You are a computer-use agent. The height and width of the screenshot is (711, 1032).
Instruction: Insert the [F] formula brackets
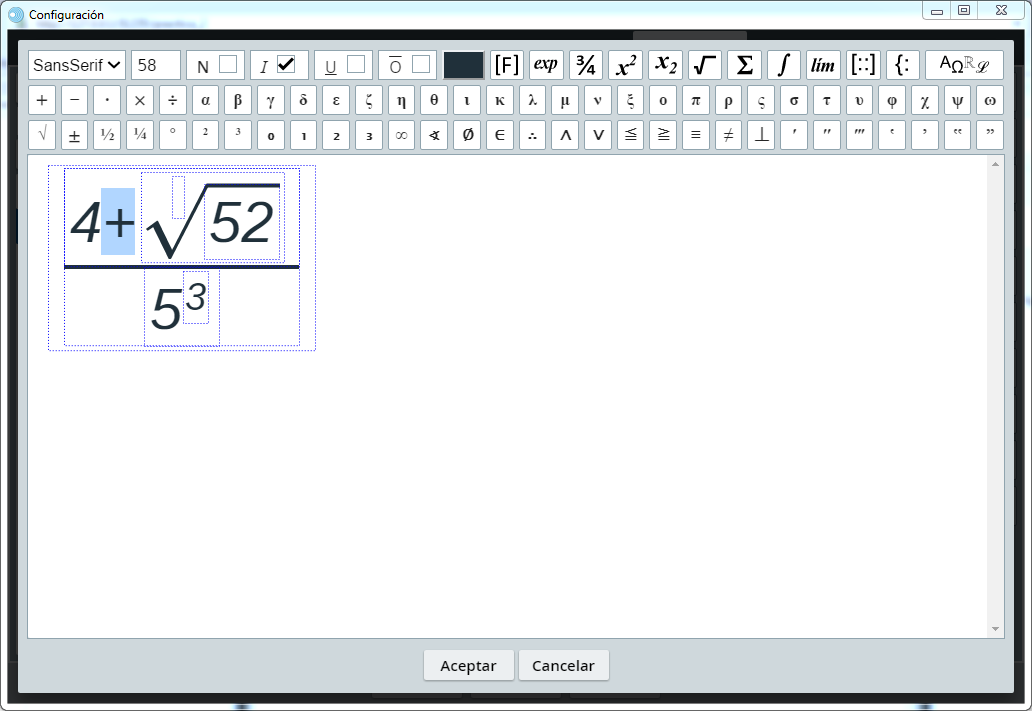click(x=507, y=65)
